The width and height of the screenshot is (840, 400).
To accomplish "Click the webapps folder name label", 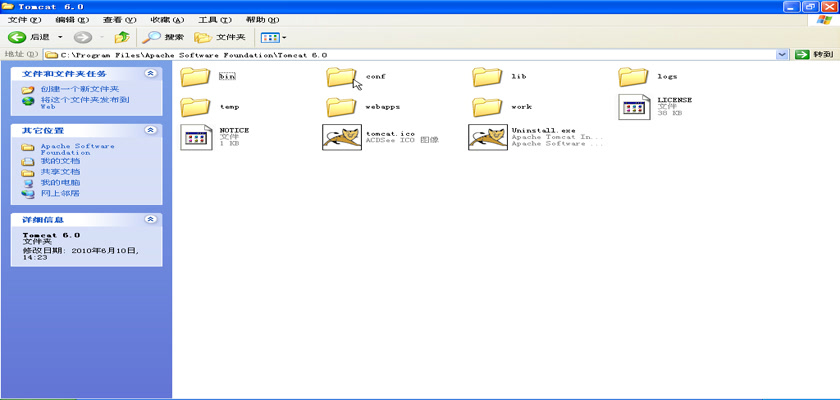I will [x=382, y=107].
